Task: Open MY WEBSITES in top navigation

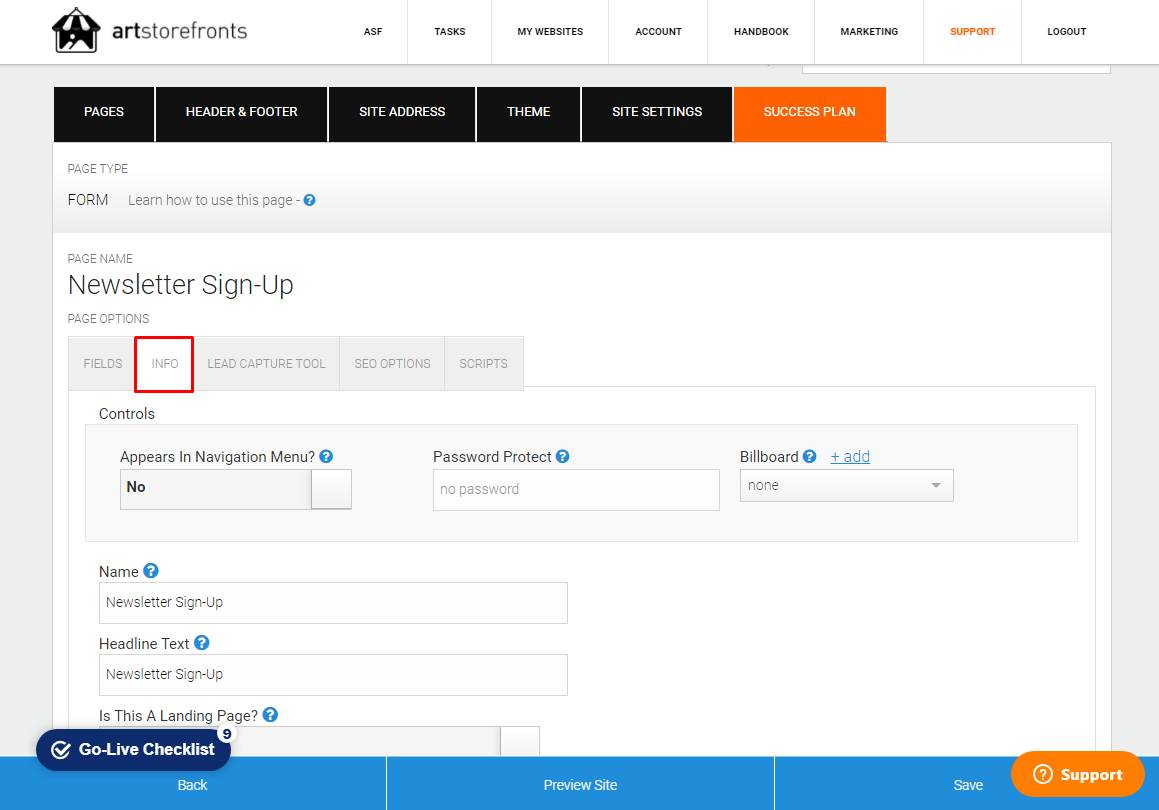Action: (550, 32)
